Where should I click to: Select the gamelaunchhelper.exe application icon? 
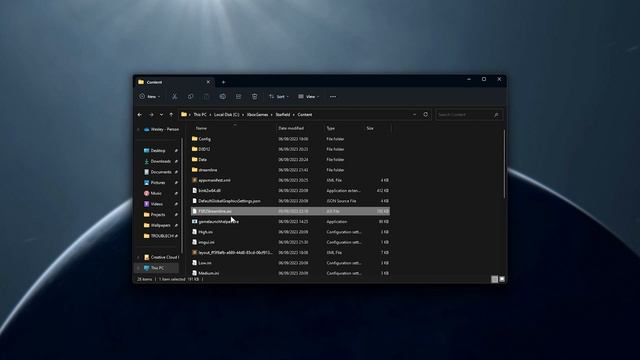195,222
